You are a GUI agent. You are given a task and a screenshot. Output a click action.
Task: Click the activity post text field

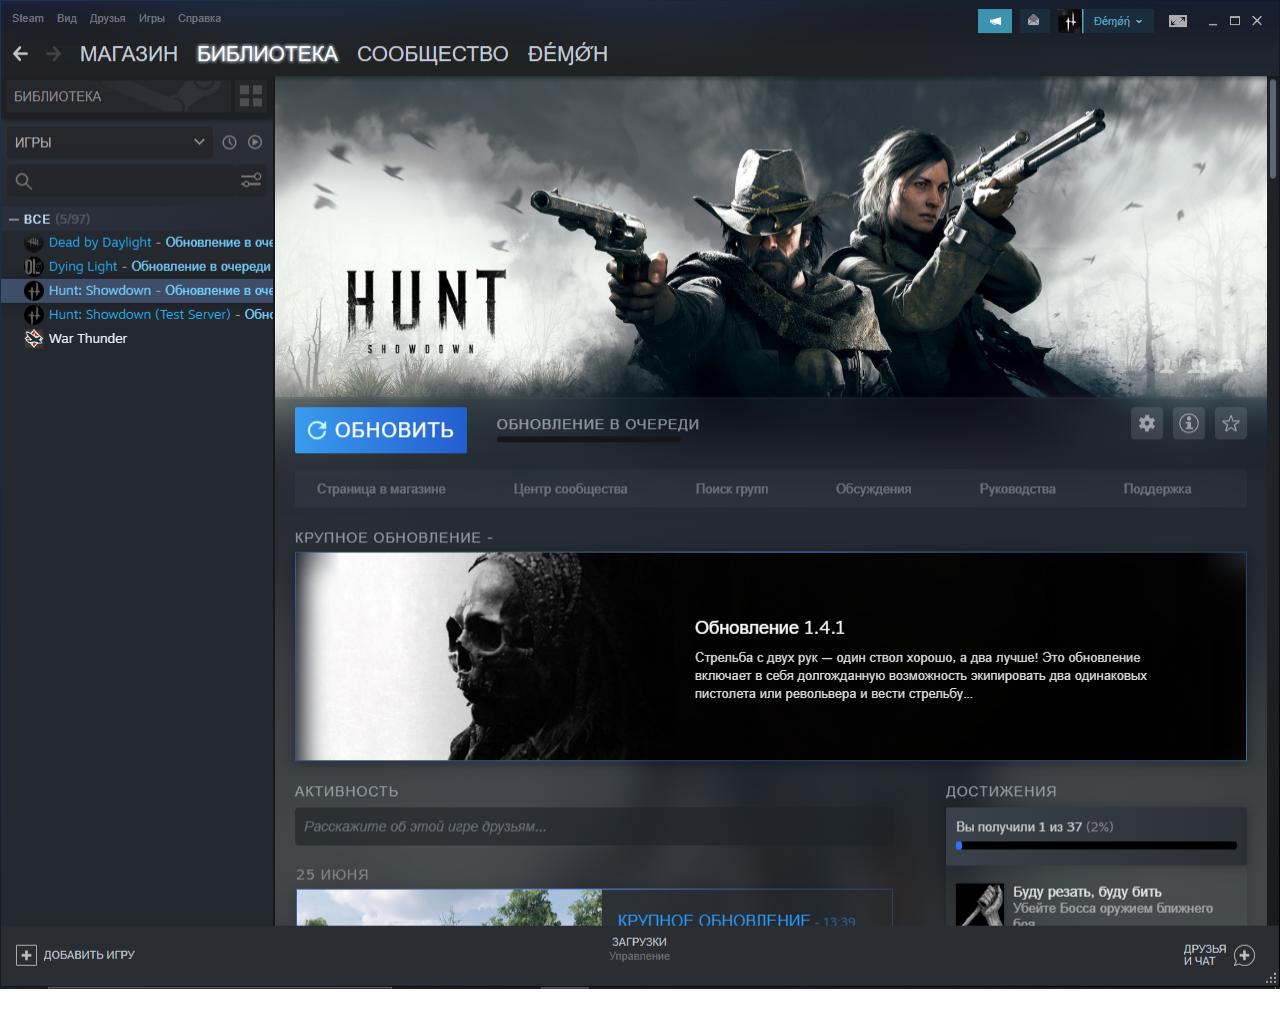point(594,827)
